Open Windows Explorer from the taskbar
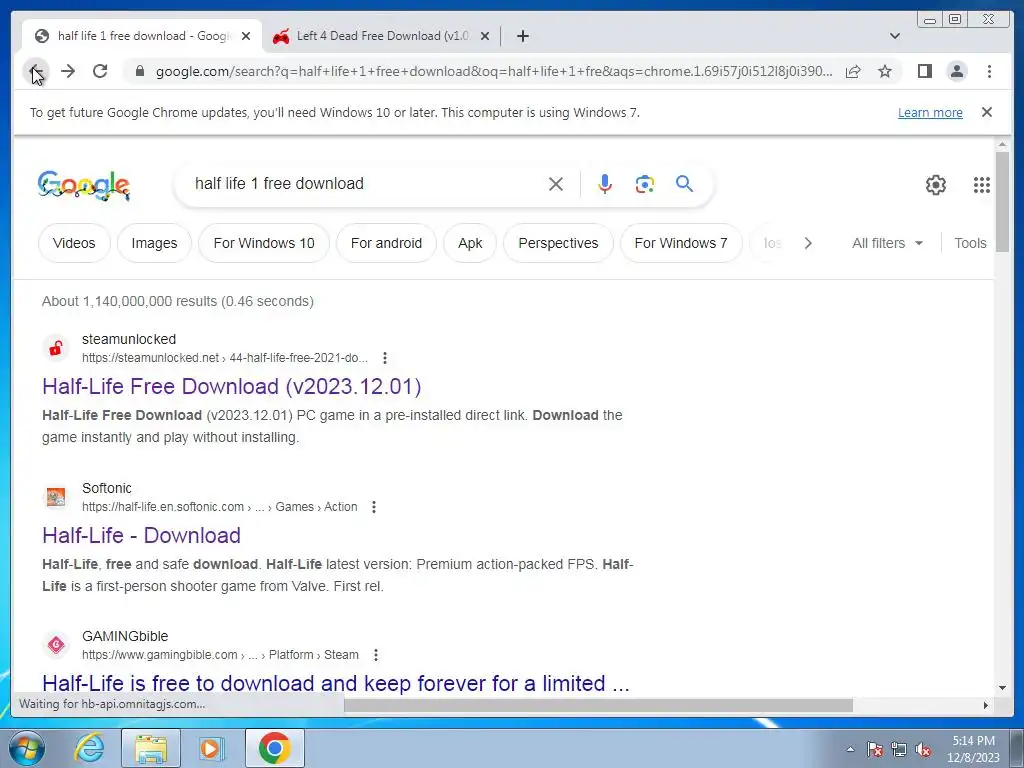The image size is (1024, 768). 150,748
